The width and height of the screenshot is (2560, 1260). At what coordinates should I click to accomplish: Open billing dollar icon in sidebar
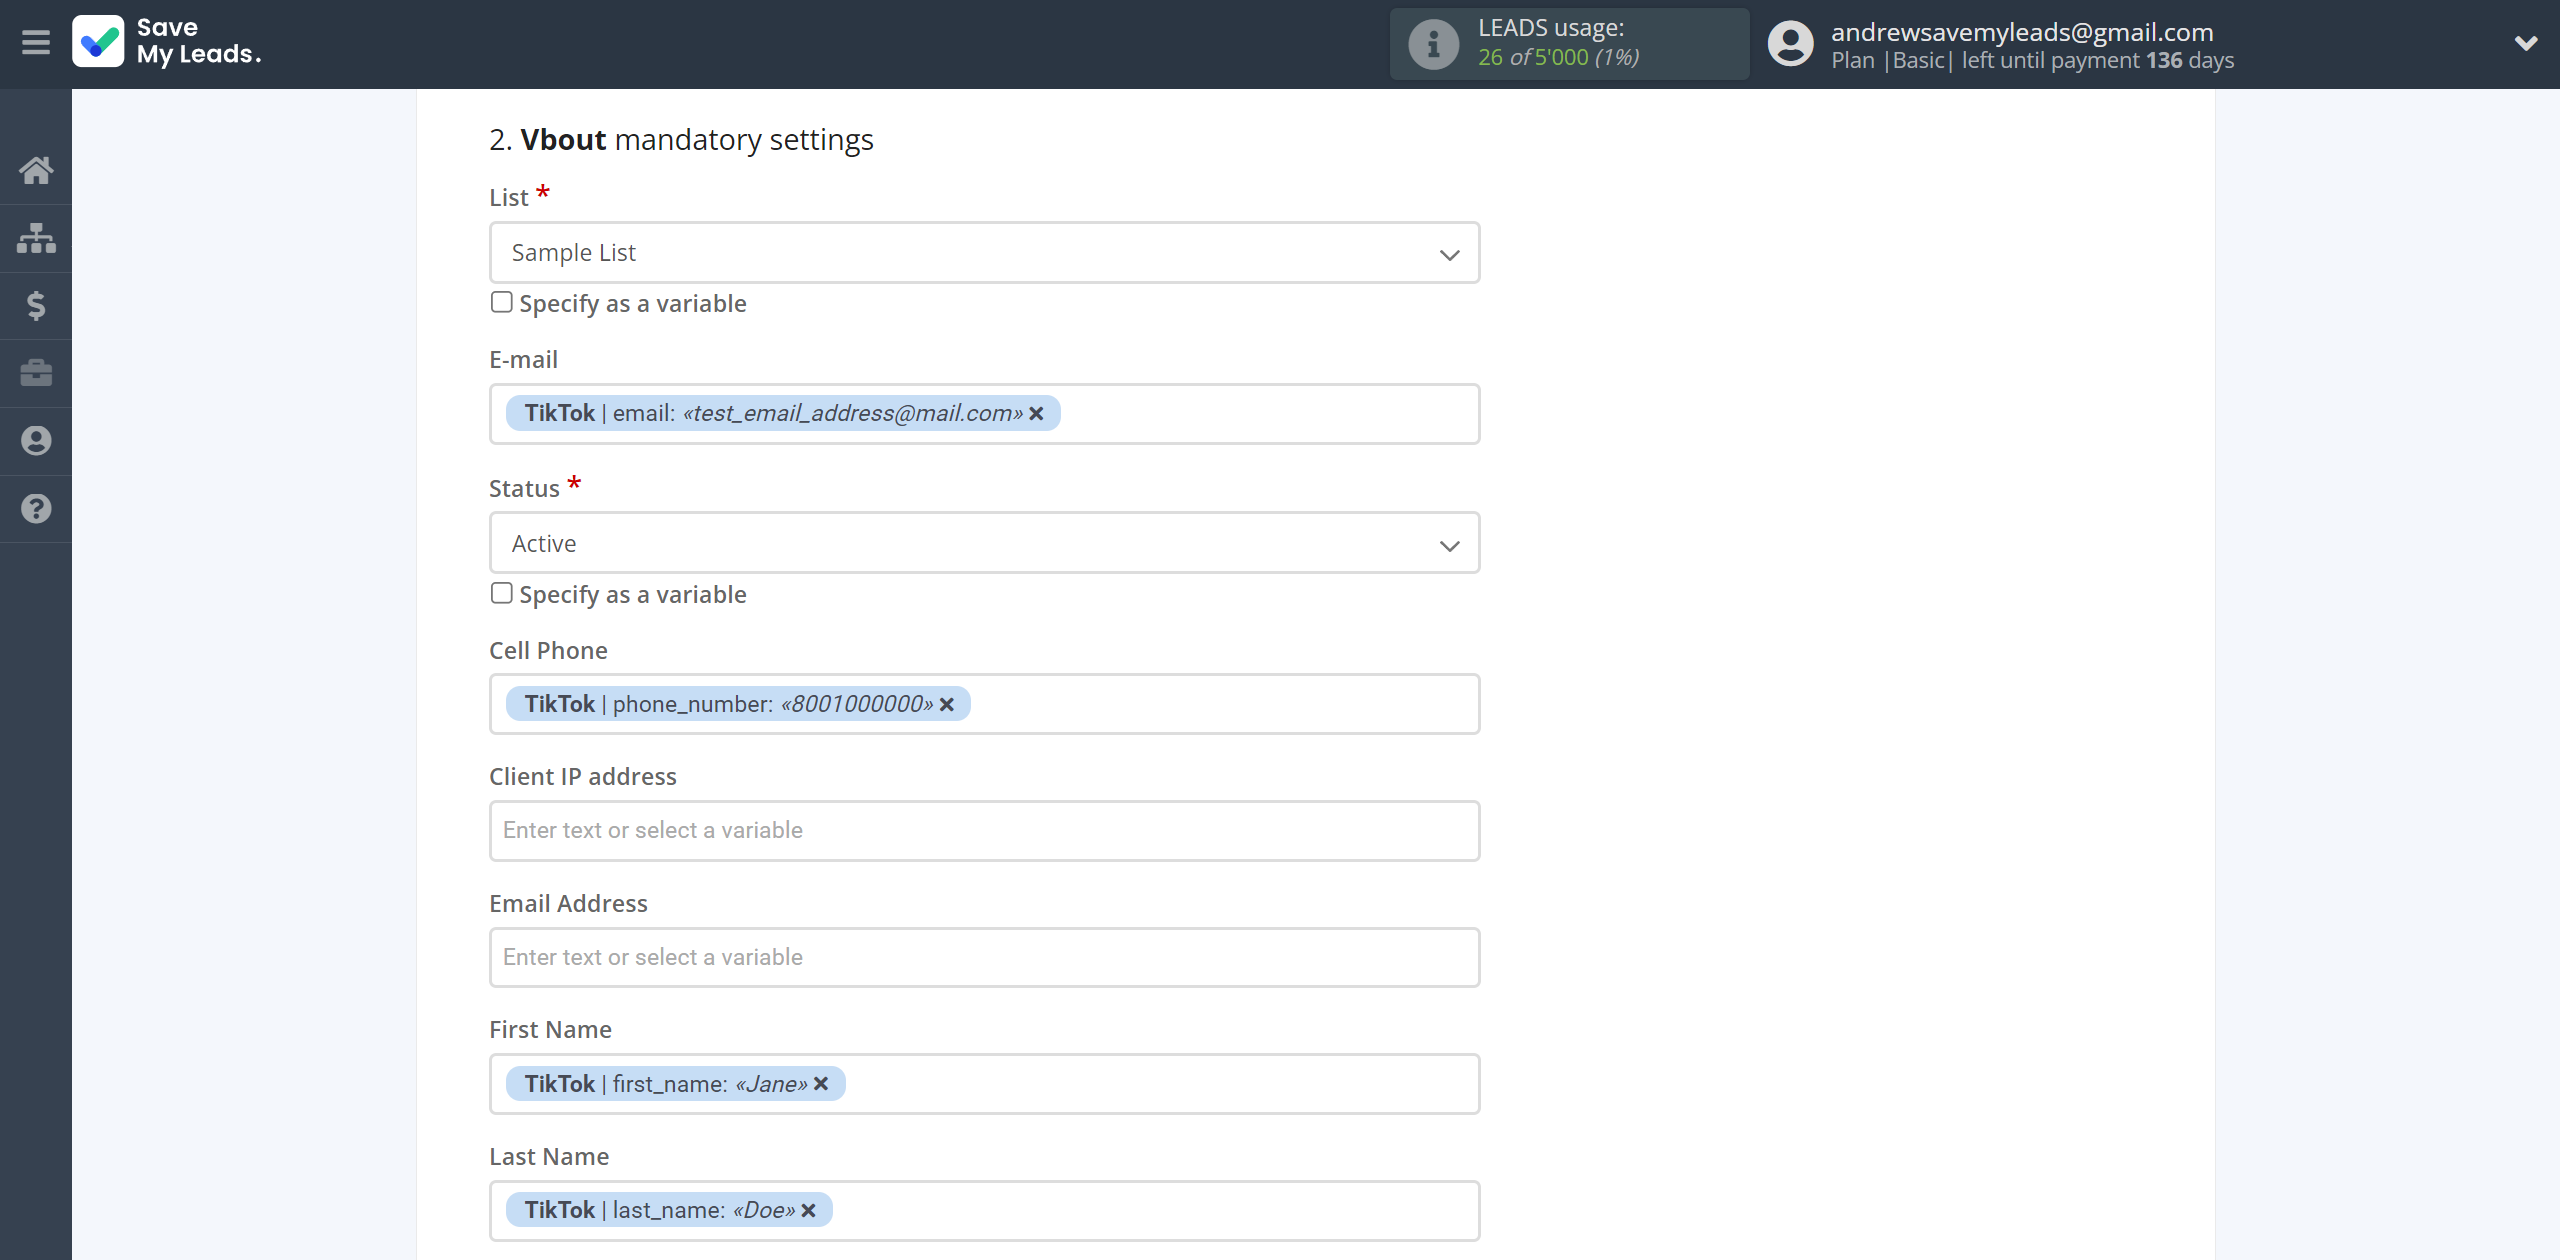point(36,305)
